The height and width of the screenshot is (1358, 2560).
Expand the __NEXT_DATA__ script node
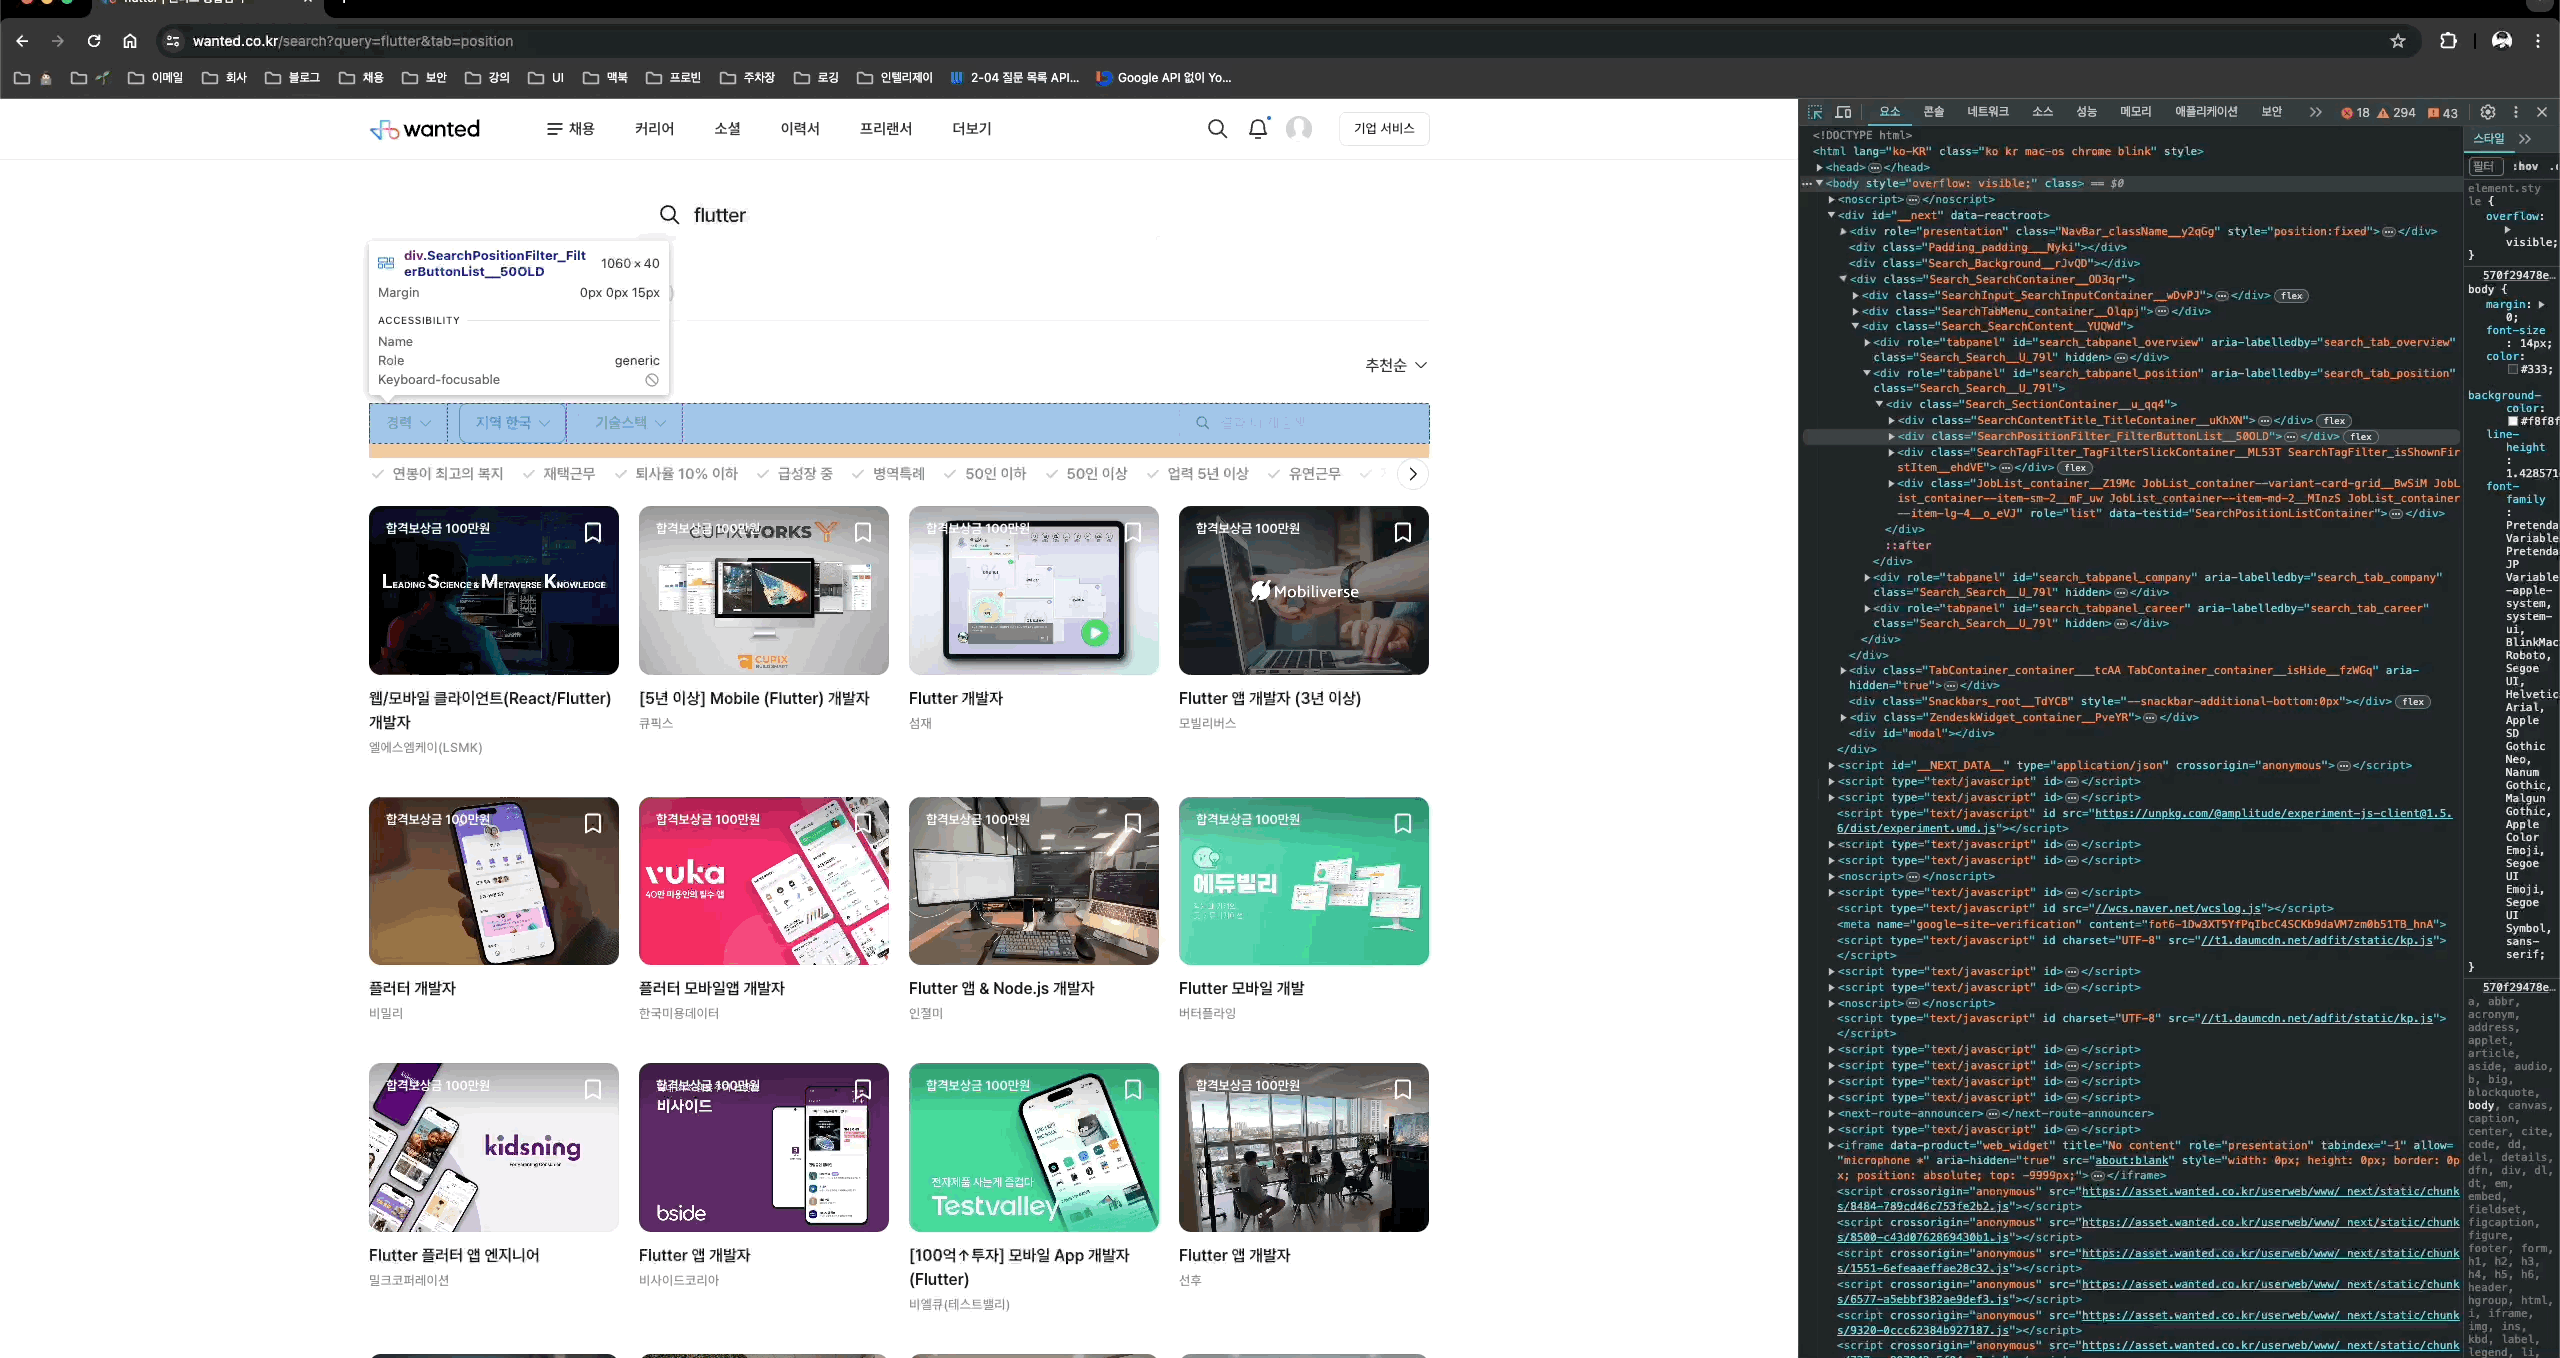(x=1831, y=766)
